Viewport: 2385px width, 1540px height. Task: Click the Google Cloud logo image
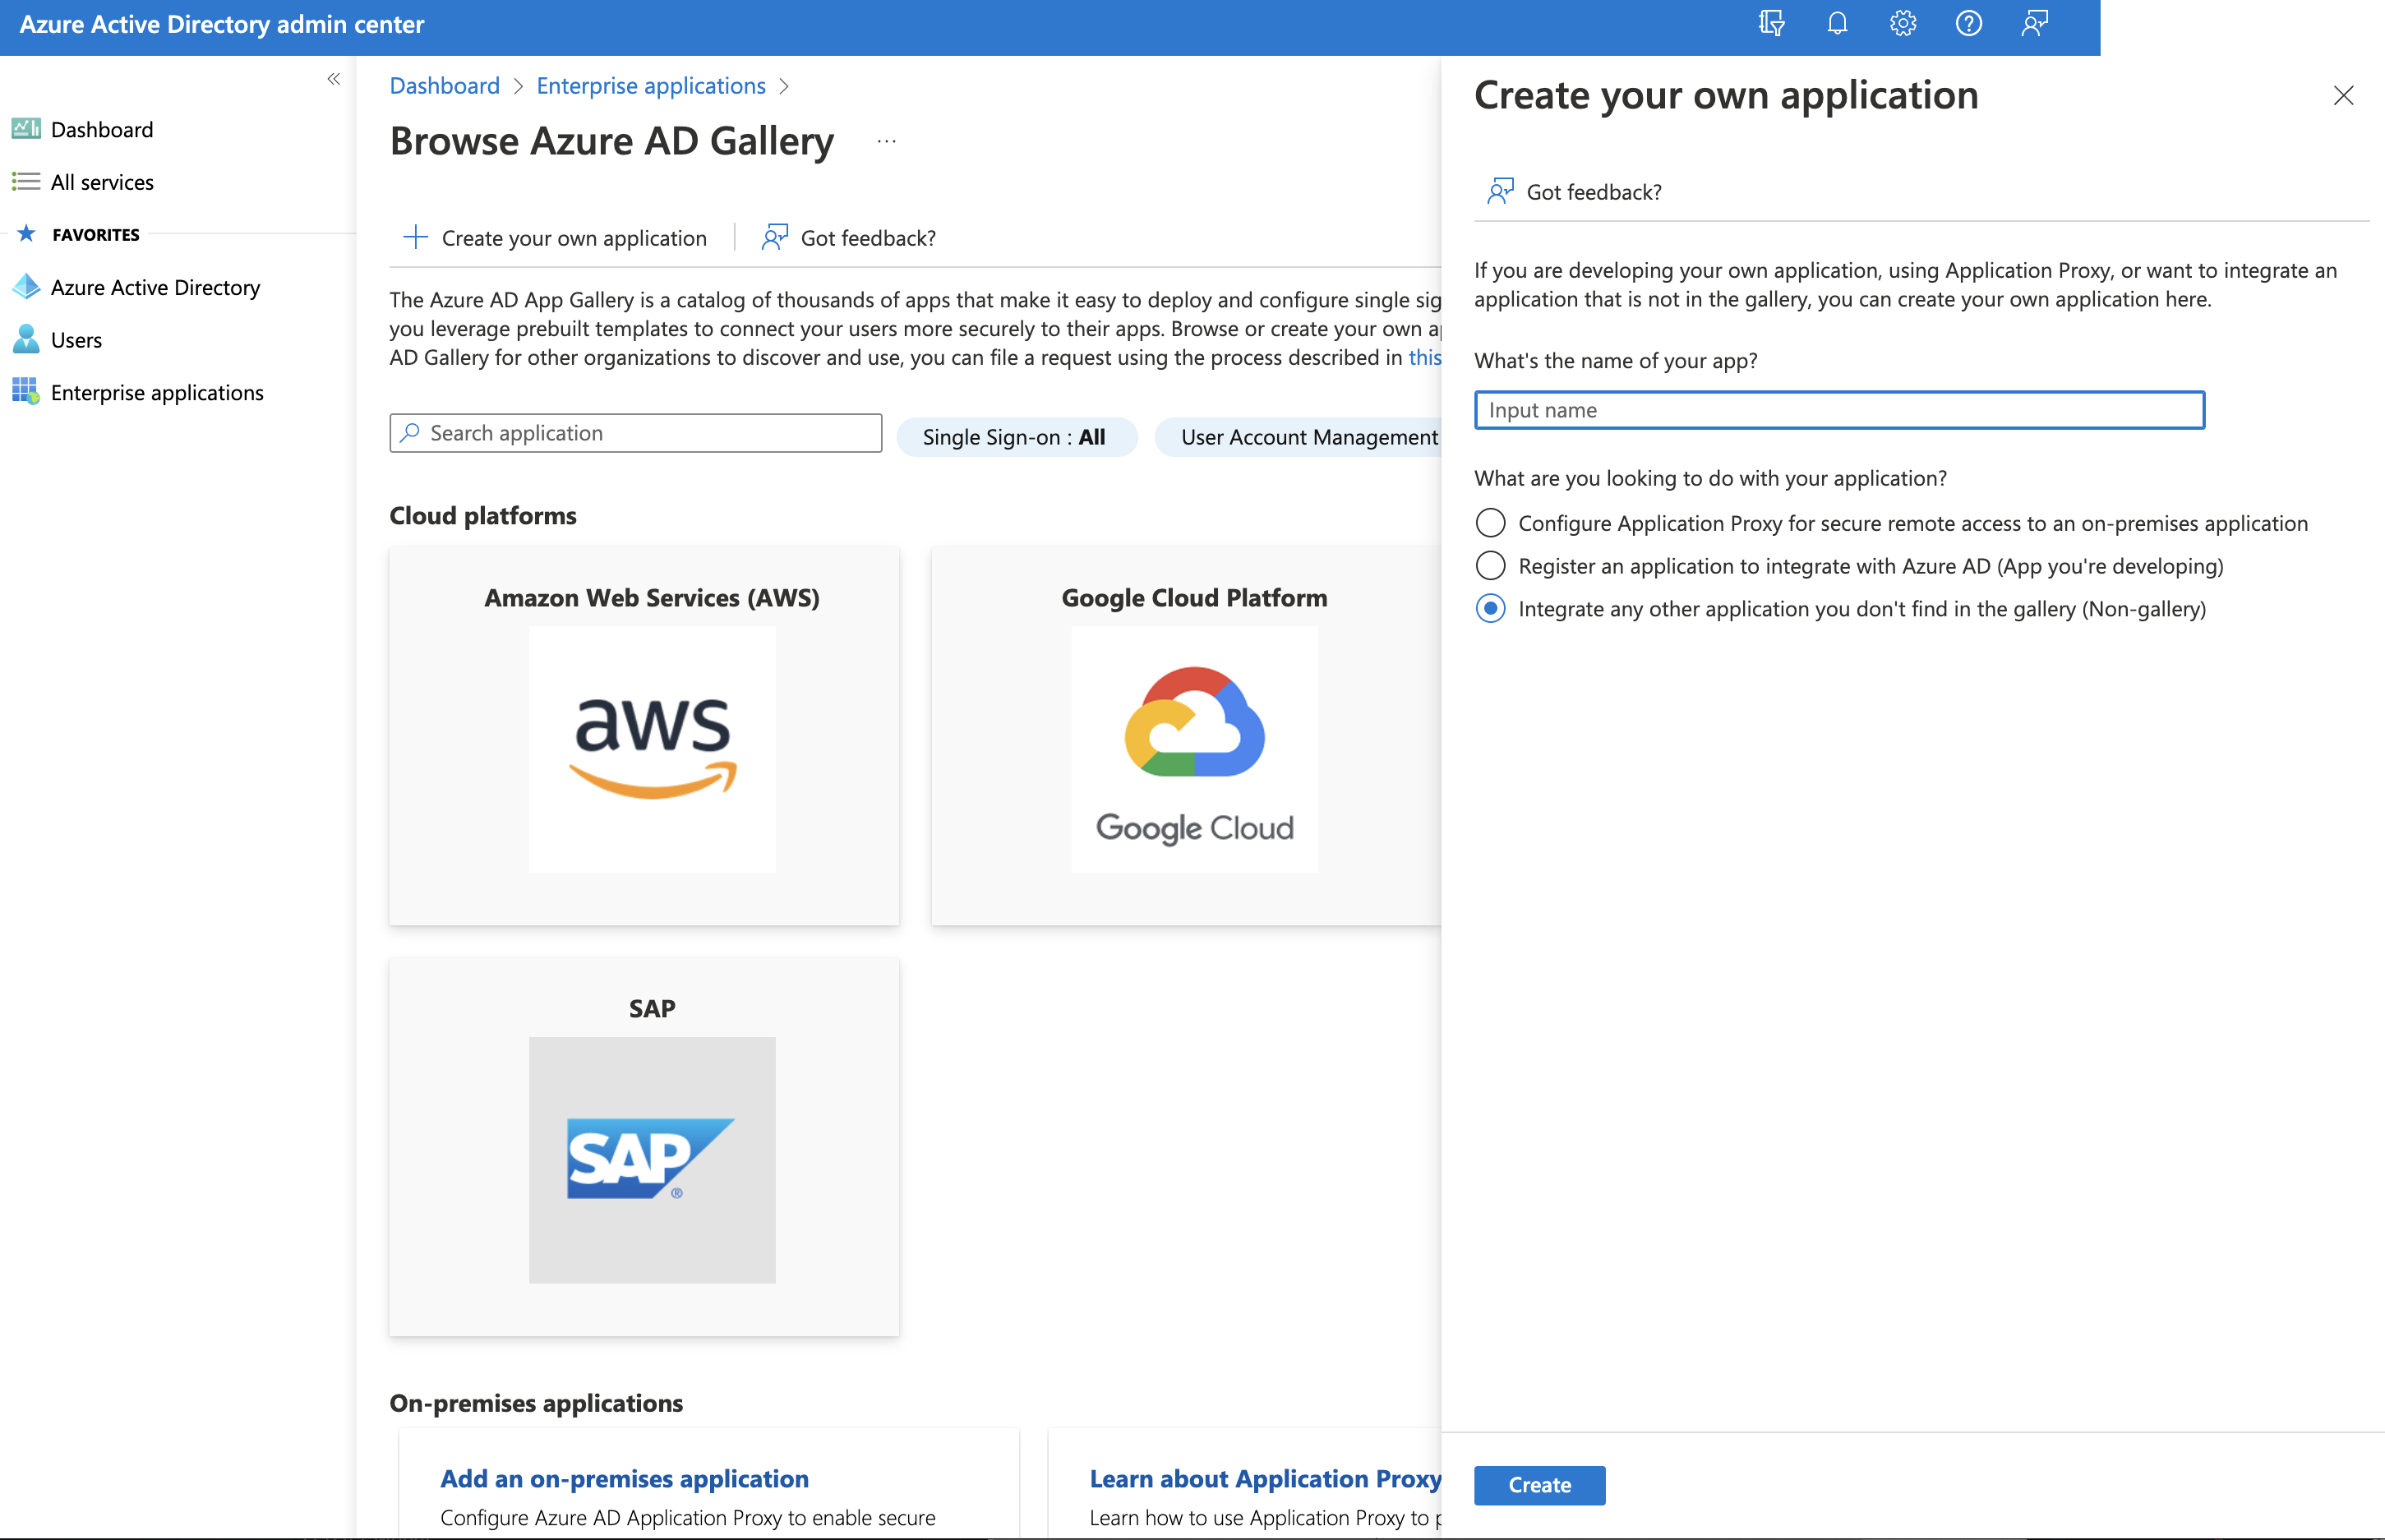point(1195,750)
